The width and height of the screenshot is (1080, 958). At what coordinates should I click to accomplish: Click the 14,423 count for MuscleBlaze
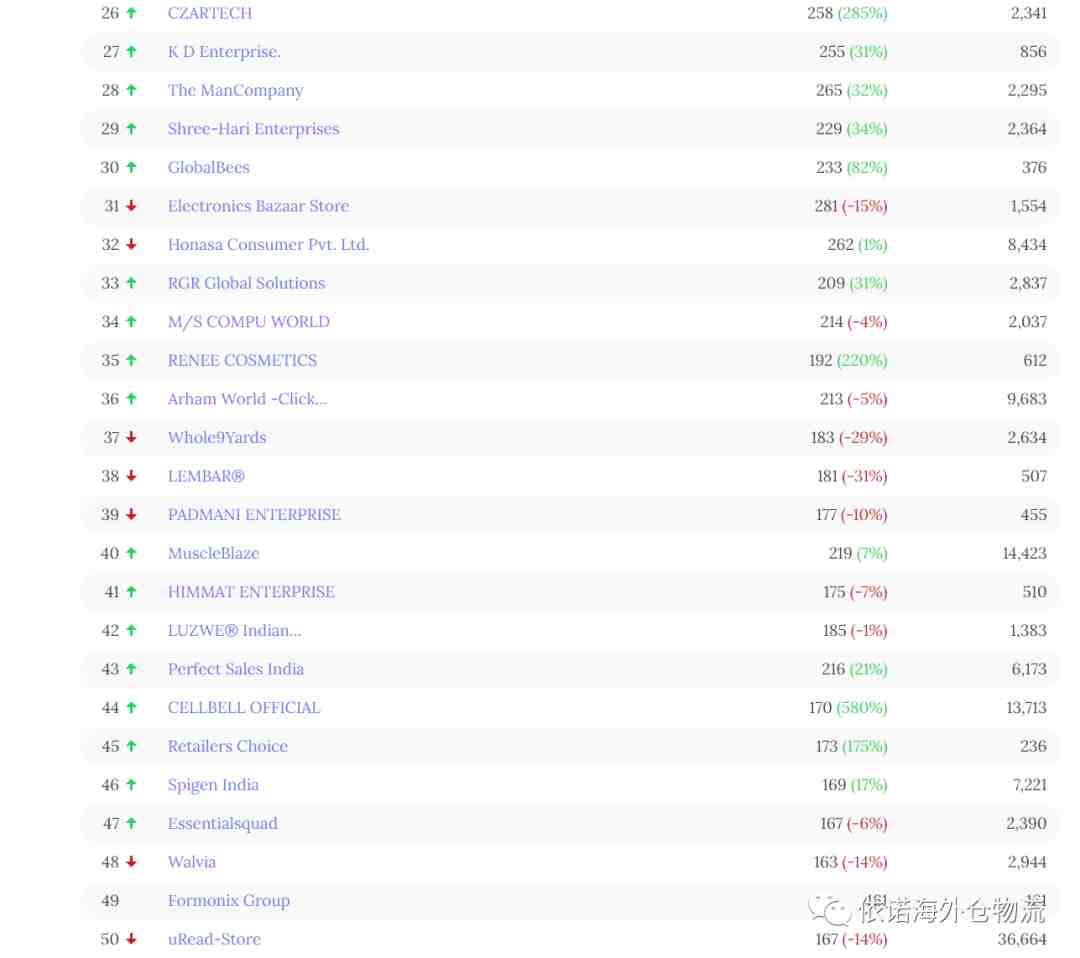point(1024,553)
